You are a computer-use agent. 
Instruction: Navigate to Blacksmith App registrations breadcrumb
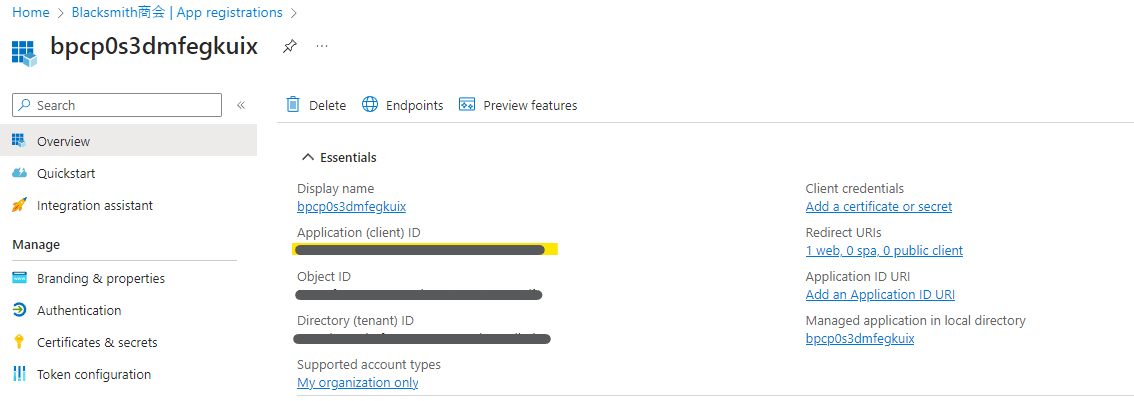(176, 13)
